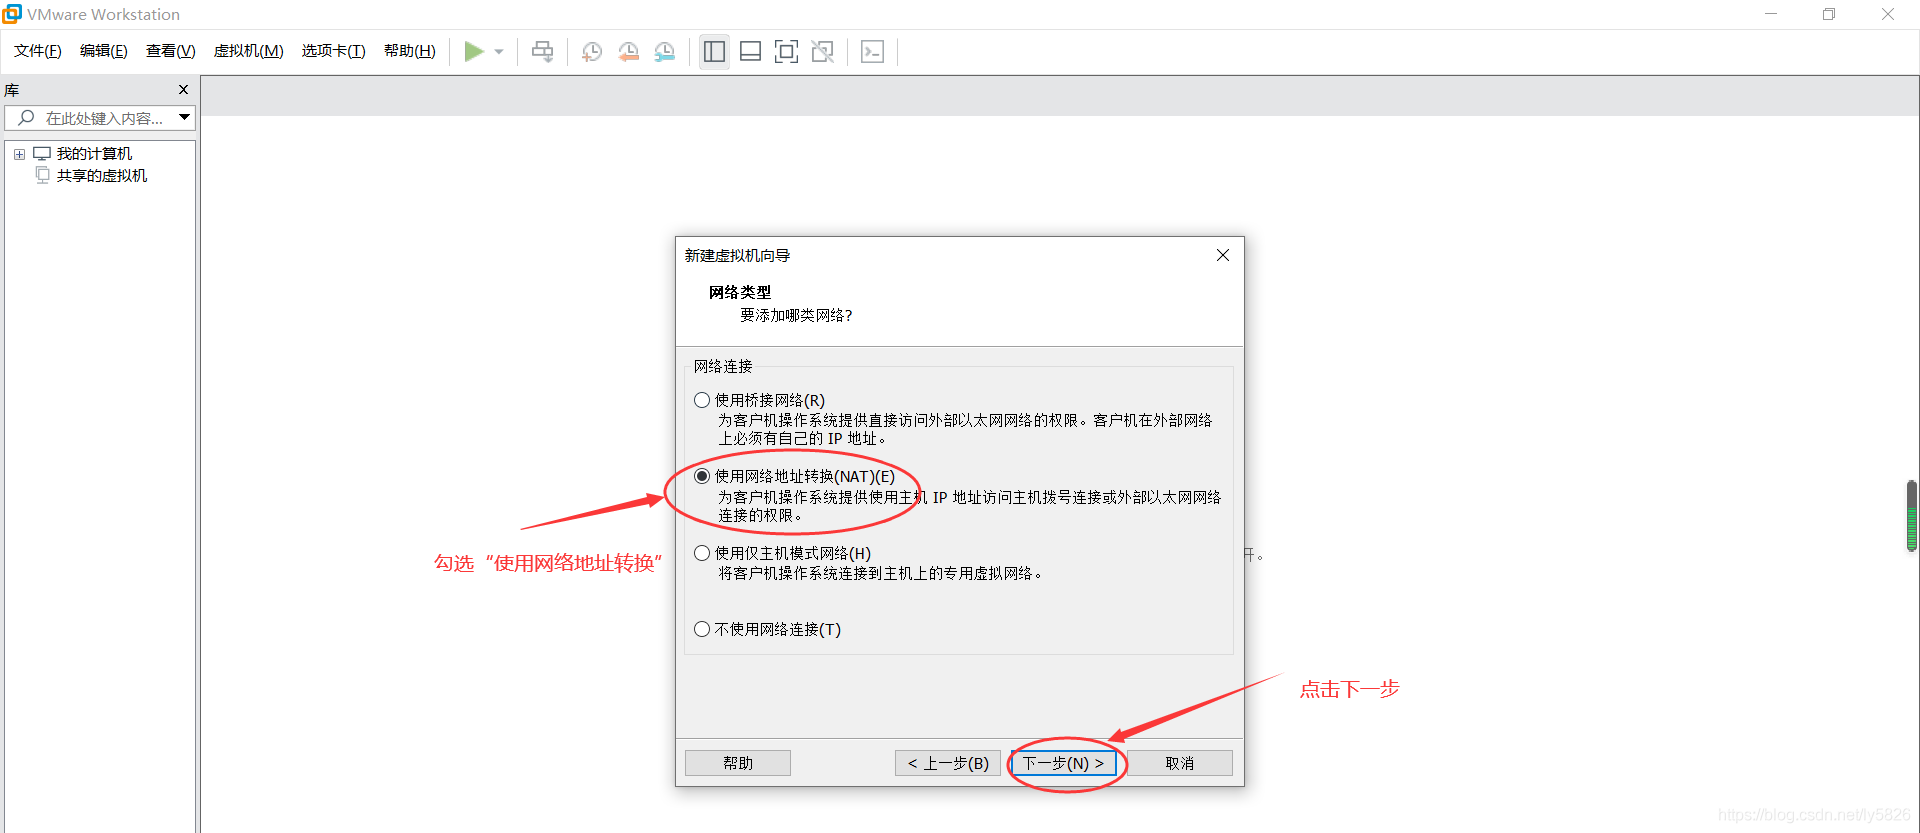Minimize the VMware Workstation window
This screenshot has width=1920, height=833.
click(1771, 14)
